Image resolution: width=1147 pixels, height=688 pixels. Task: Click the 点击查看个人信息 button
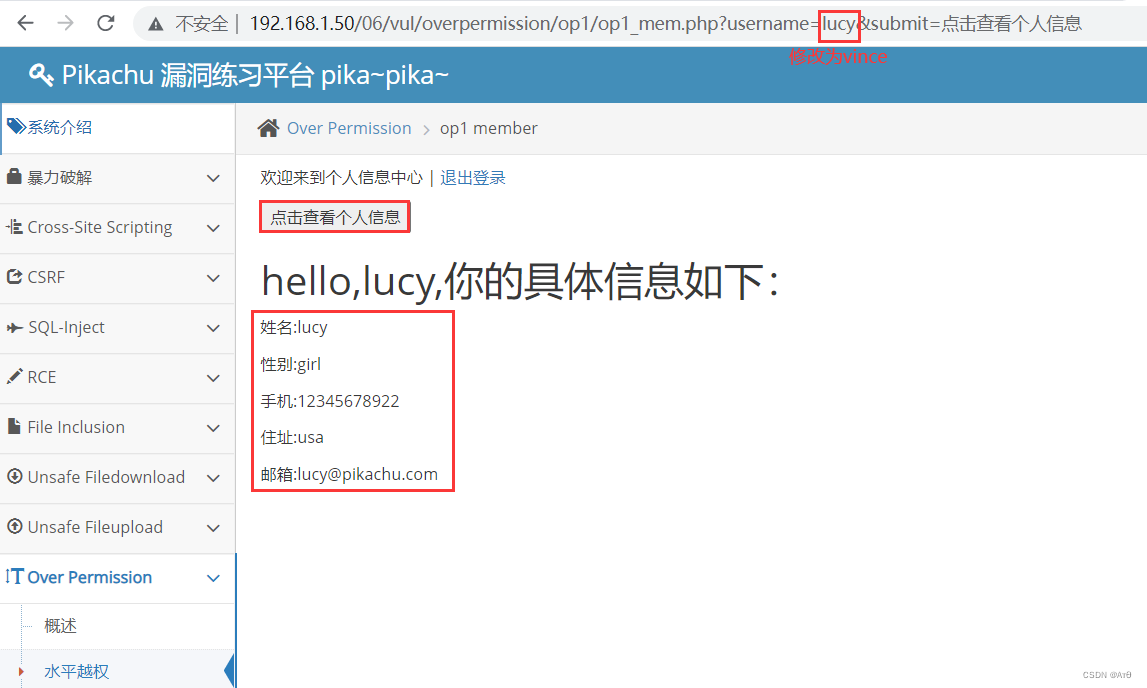335,217
